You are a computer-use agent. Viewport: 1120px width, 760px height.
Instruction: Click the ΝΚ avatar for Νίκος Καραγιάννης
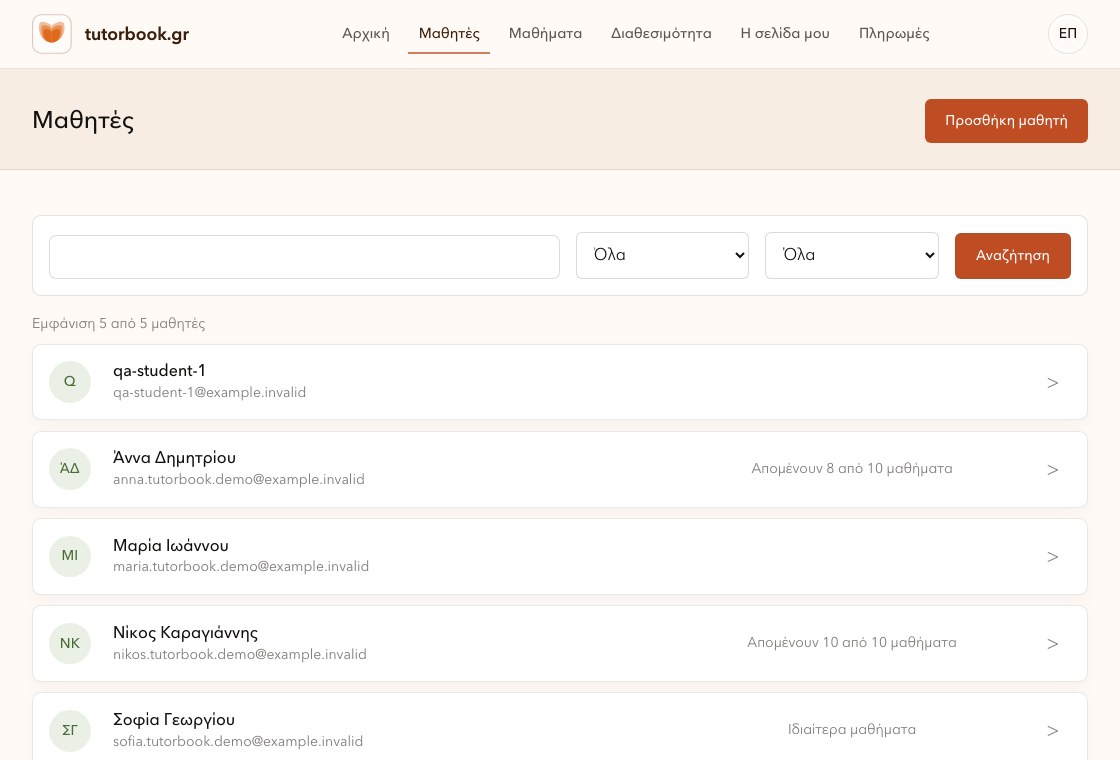(70, 643)
